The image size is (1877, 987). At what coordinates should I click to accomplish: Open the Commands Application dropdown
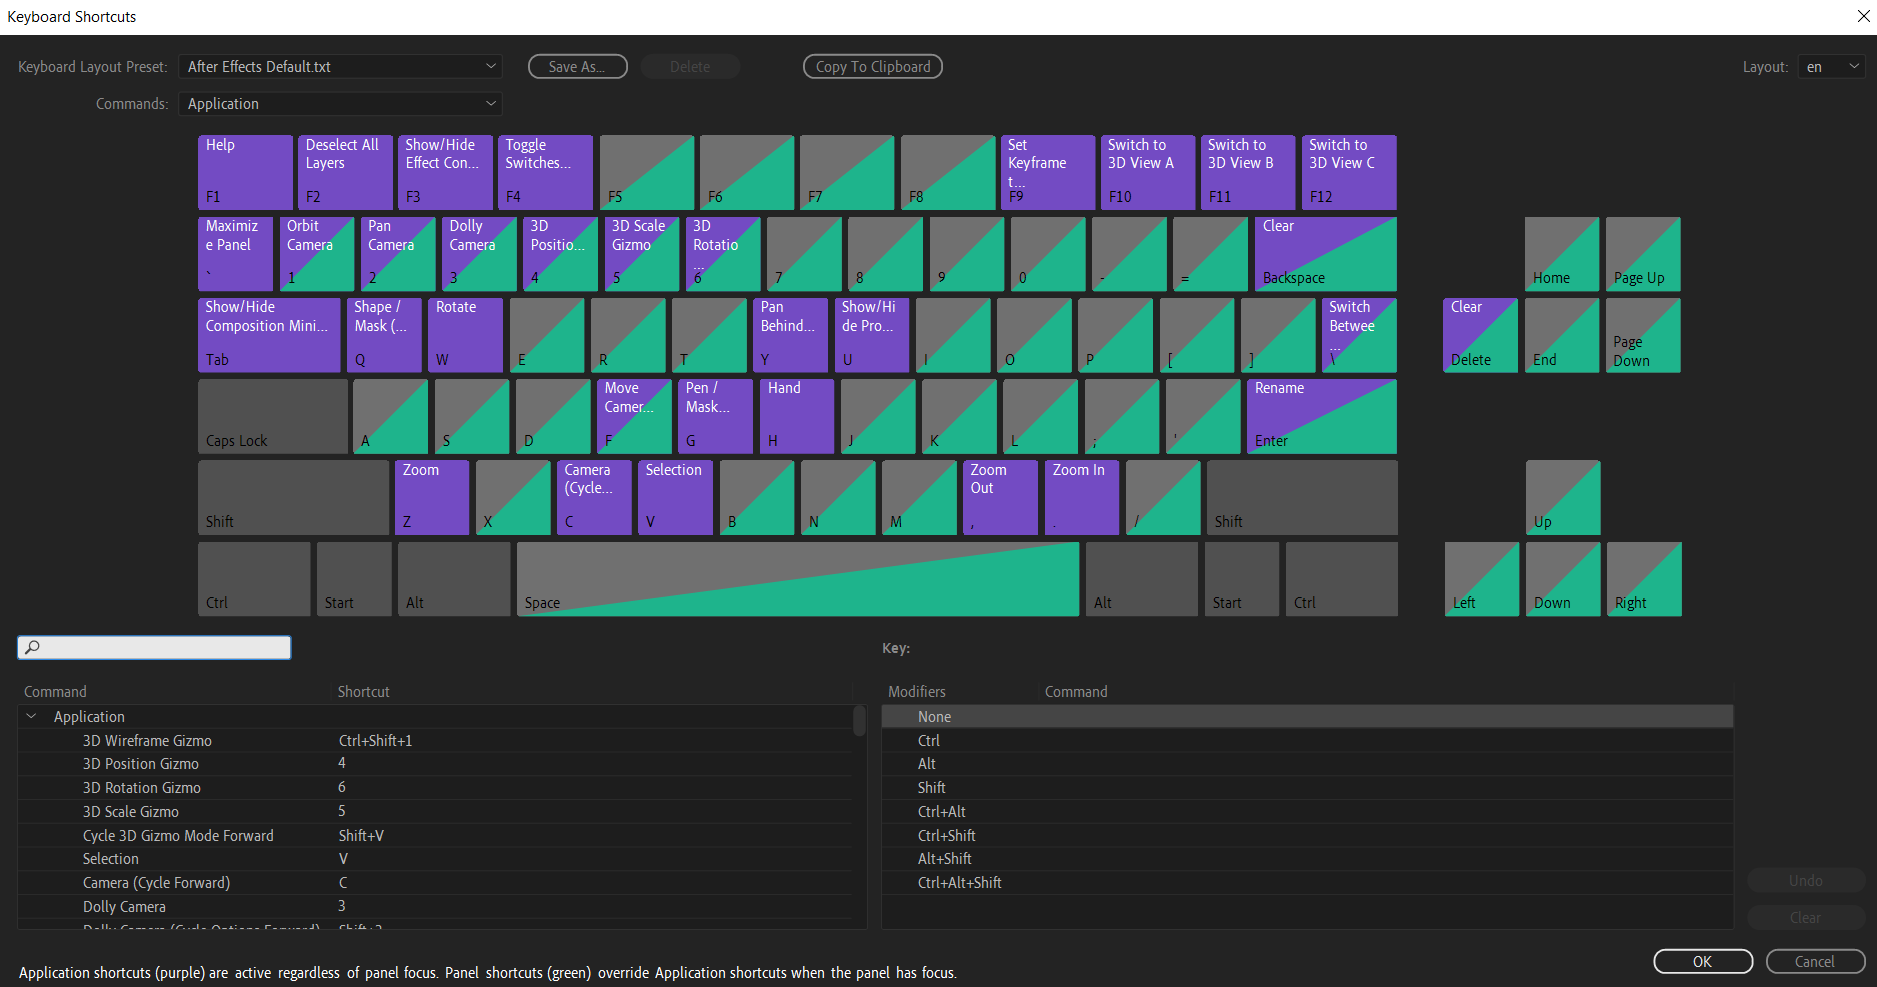point(340,104)
